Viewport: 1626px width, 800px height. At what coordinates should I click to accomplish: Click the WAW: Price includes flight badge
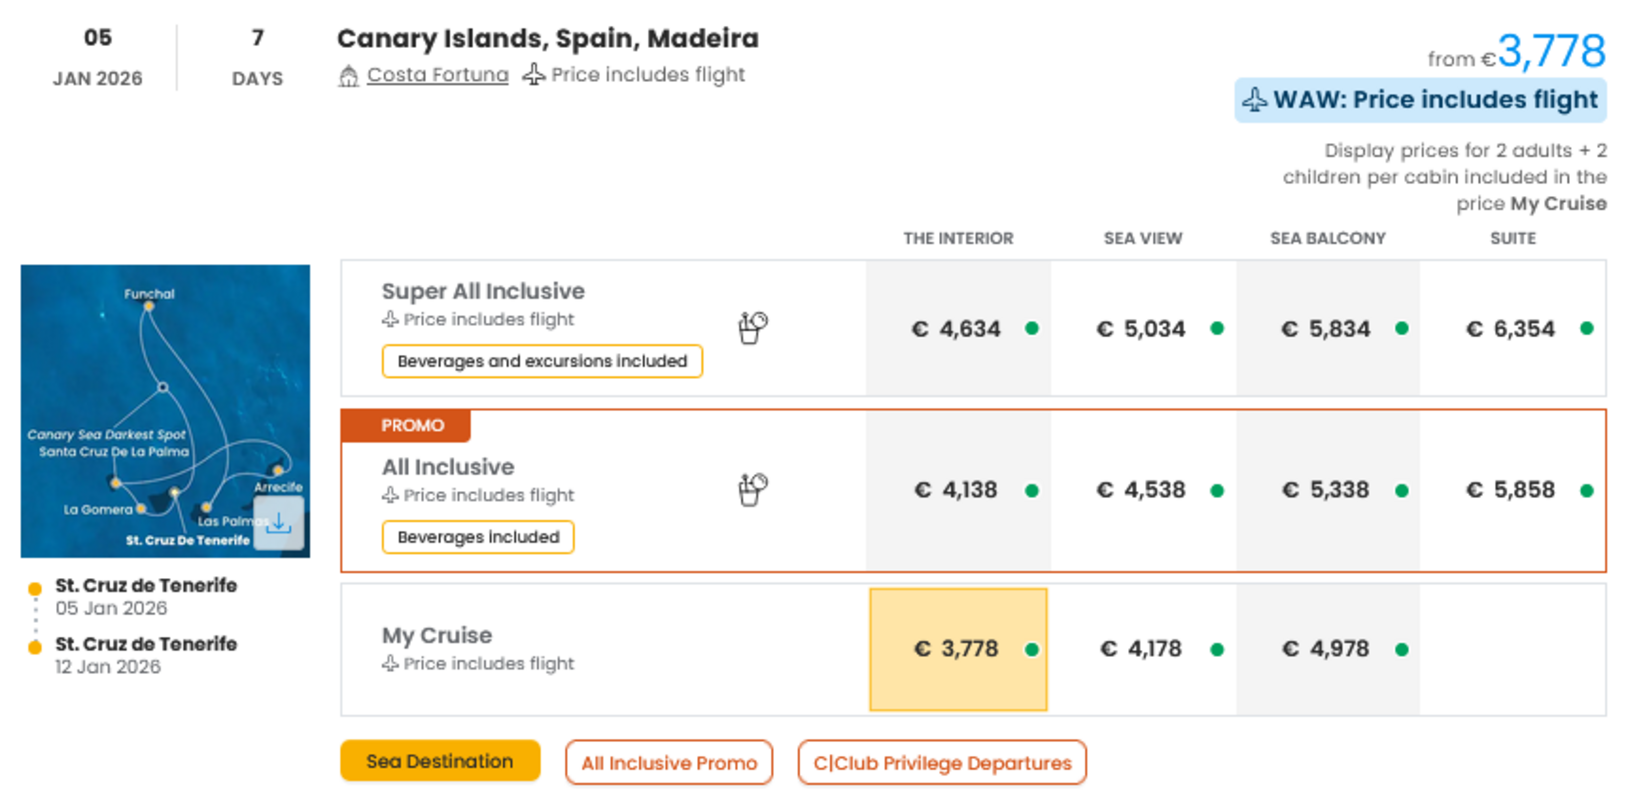(1420, 100)
